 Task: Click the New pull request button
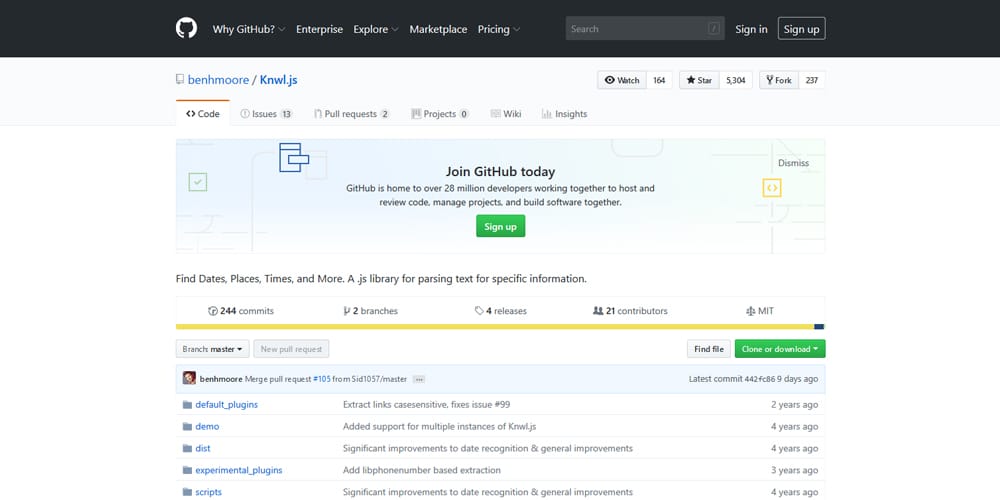[291, 349]
